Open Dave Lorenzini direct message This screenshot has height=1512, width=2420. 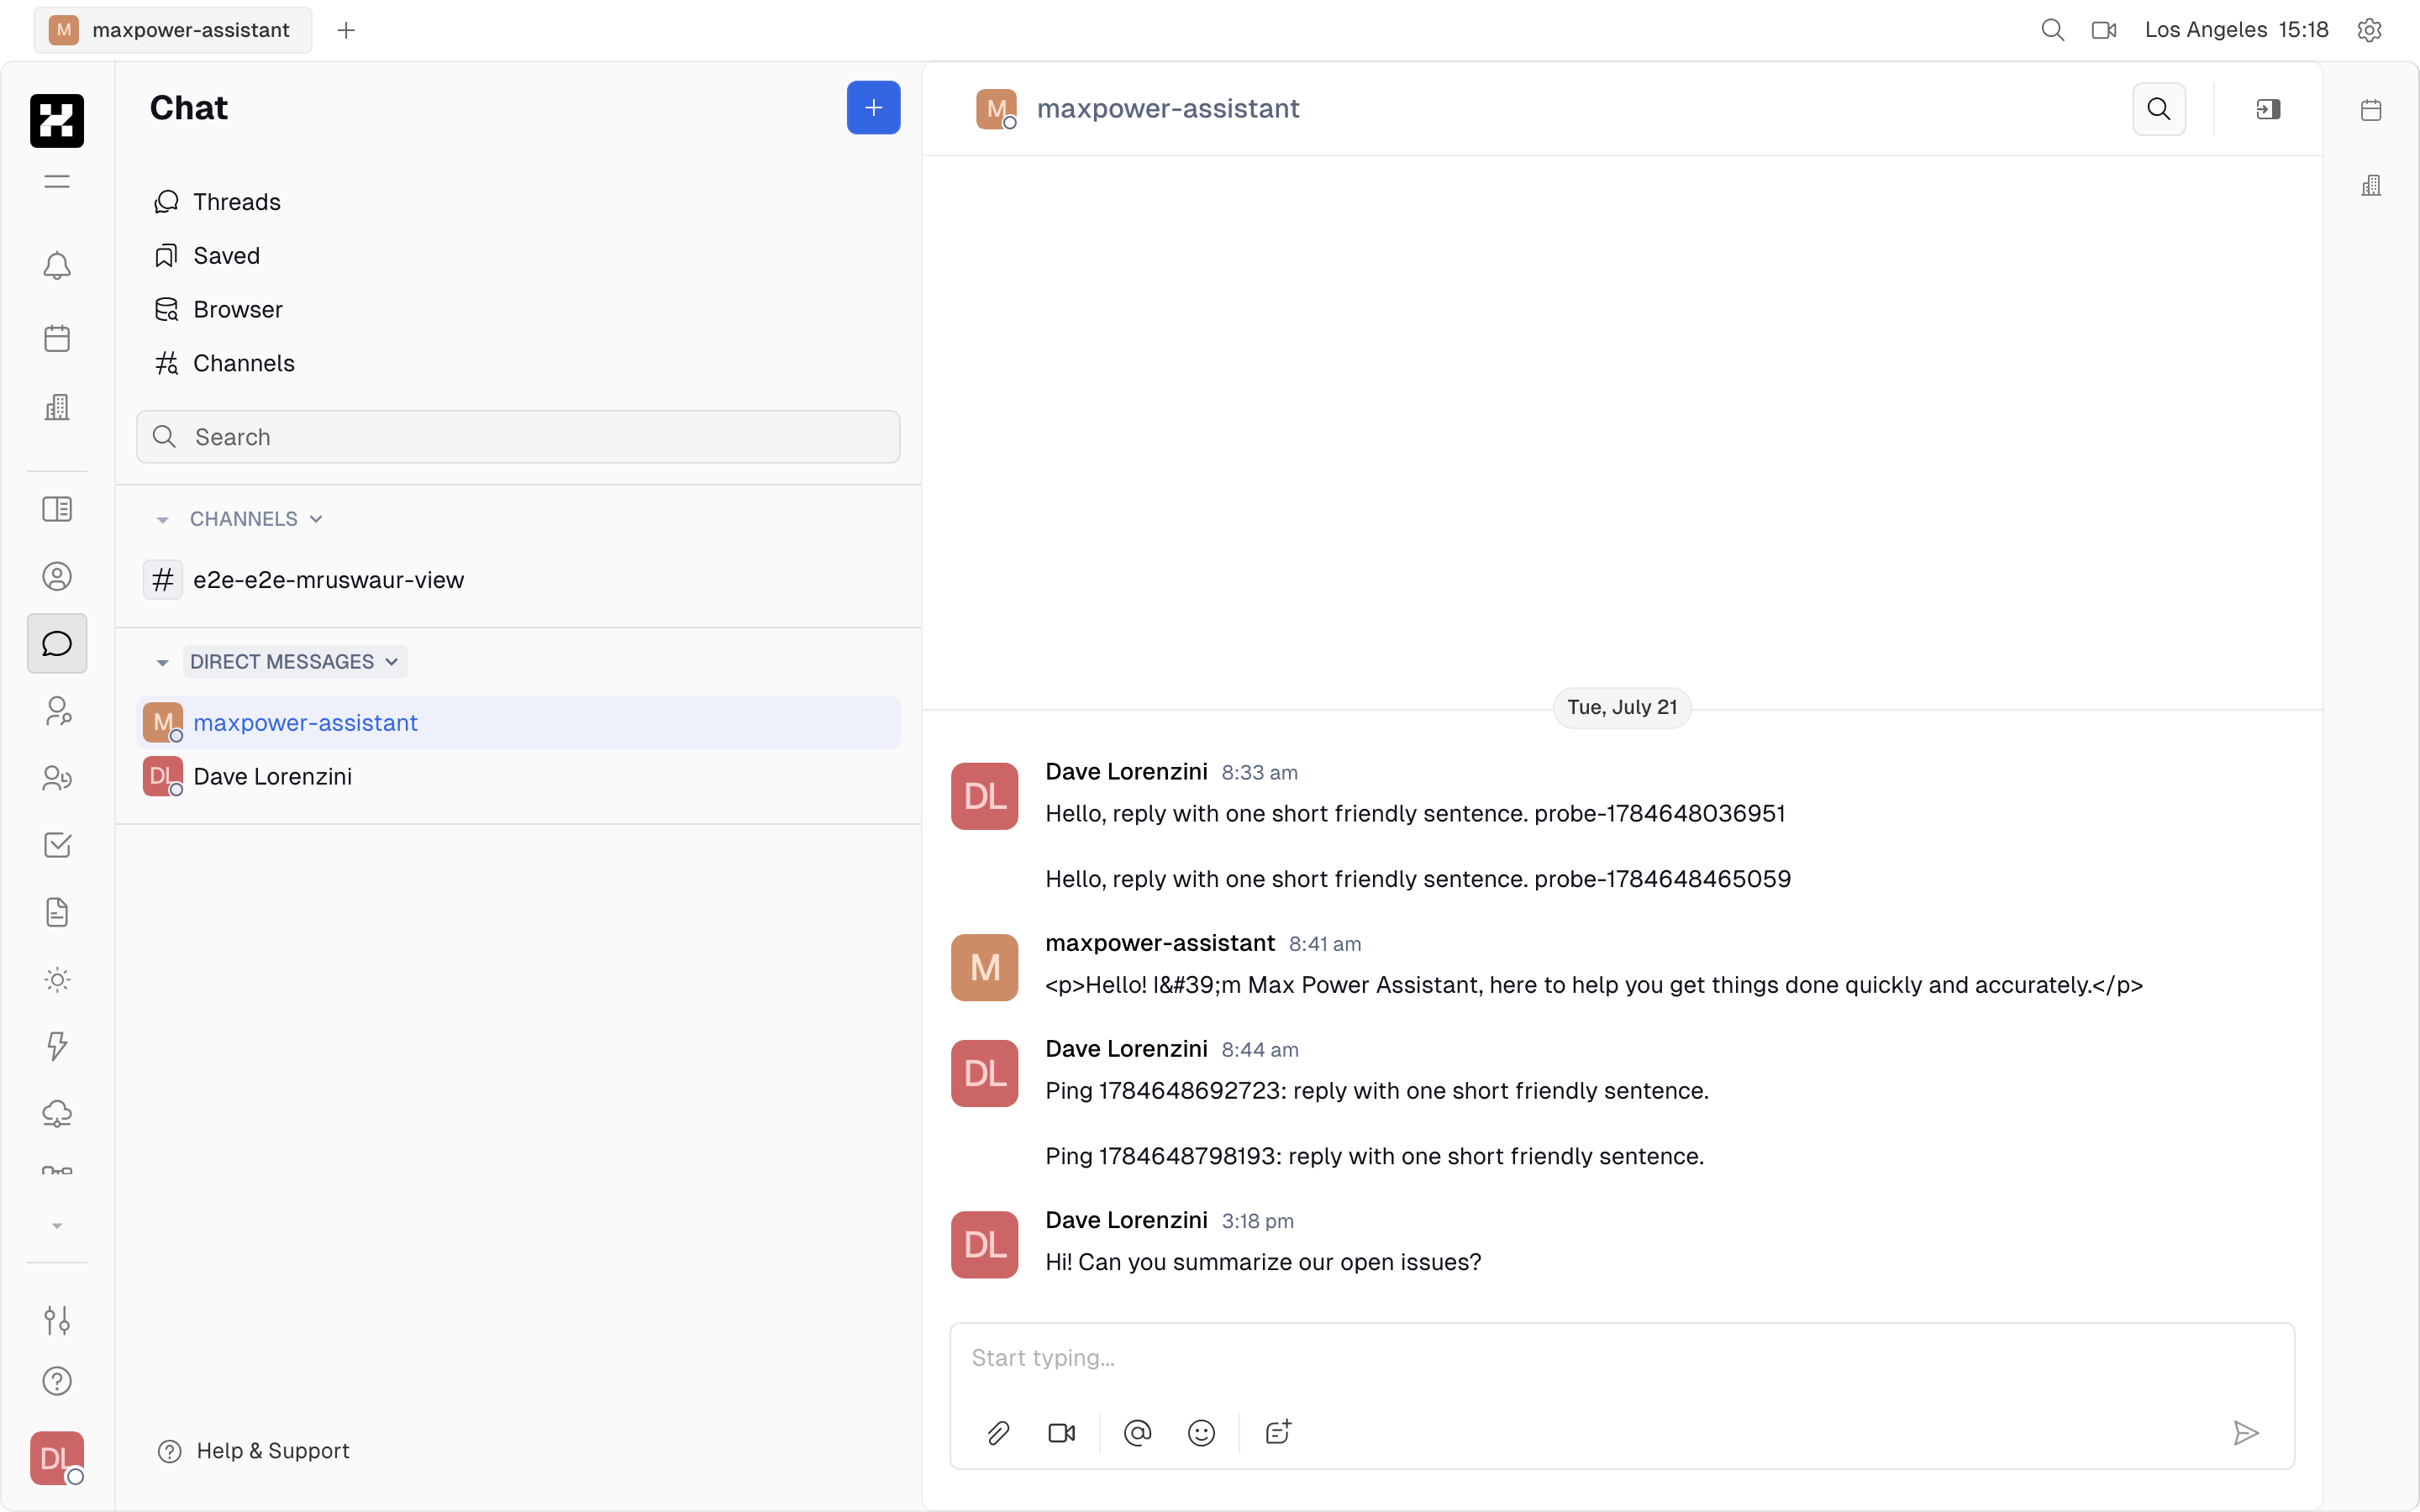click(518, 776)
